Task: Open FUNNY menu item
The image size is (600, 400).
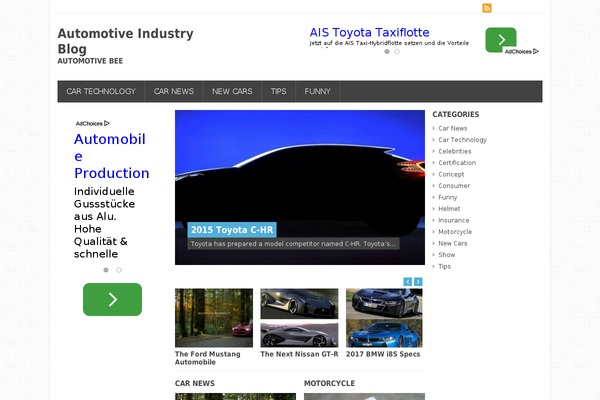Action: (317, 91)
